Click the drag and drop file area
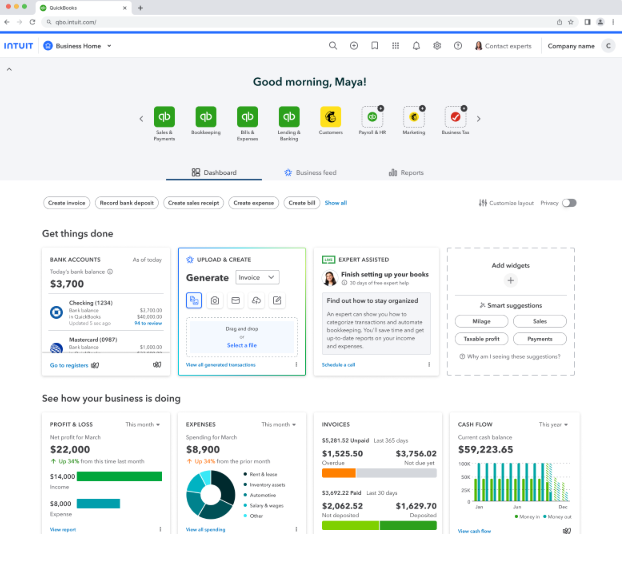Viewport: 627px width, 567px height. (241, 337)
